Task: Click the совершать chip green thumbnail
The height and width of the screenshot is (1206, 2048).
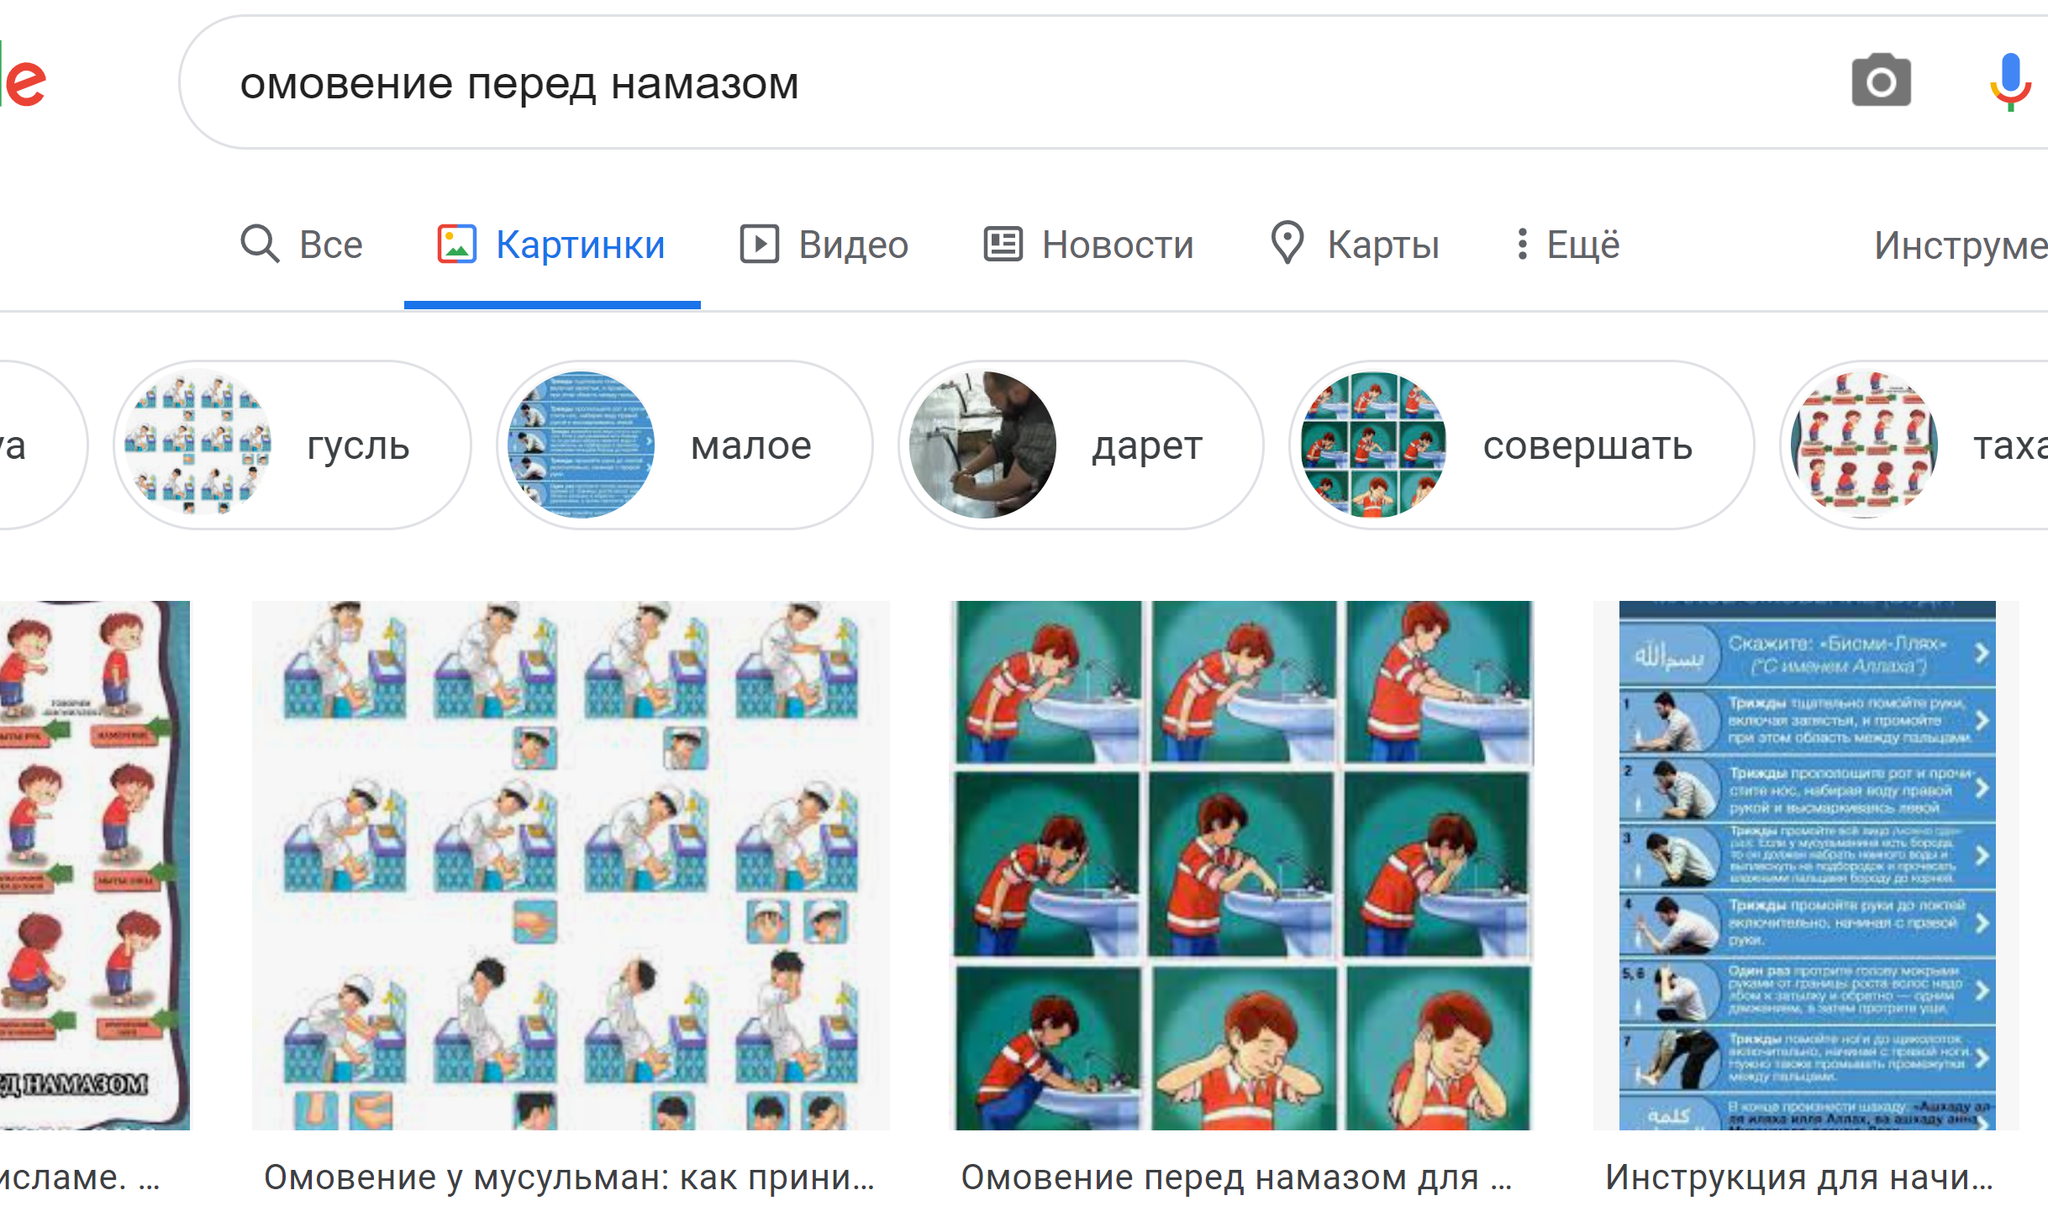Action: (x=1374, y=445)
